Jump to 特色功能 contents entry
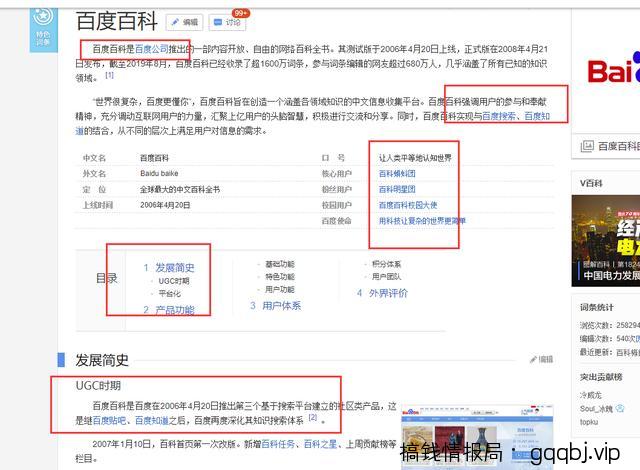640x470 pixels. (x=280, y=277)
